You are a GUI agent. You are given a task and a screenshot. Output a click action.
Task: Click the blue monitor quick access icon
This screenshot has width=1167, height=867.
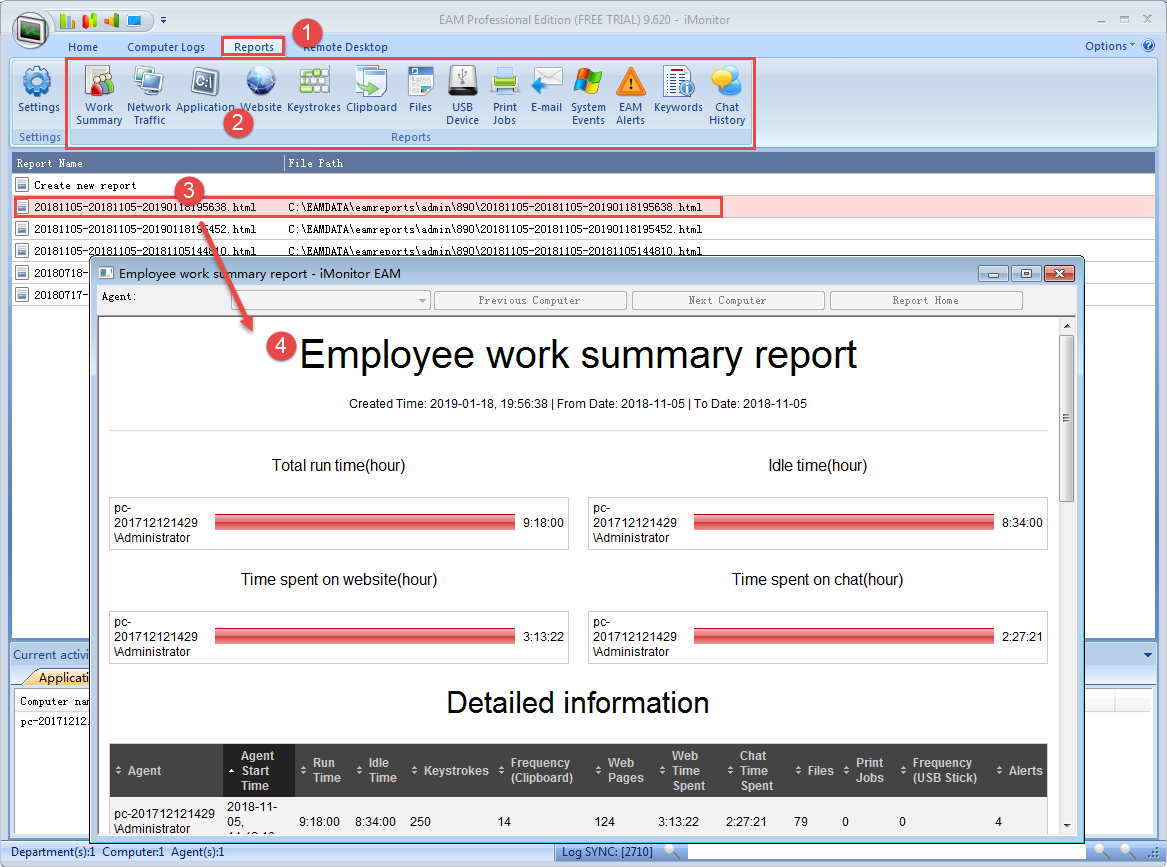135,21
